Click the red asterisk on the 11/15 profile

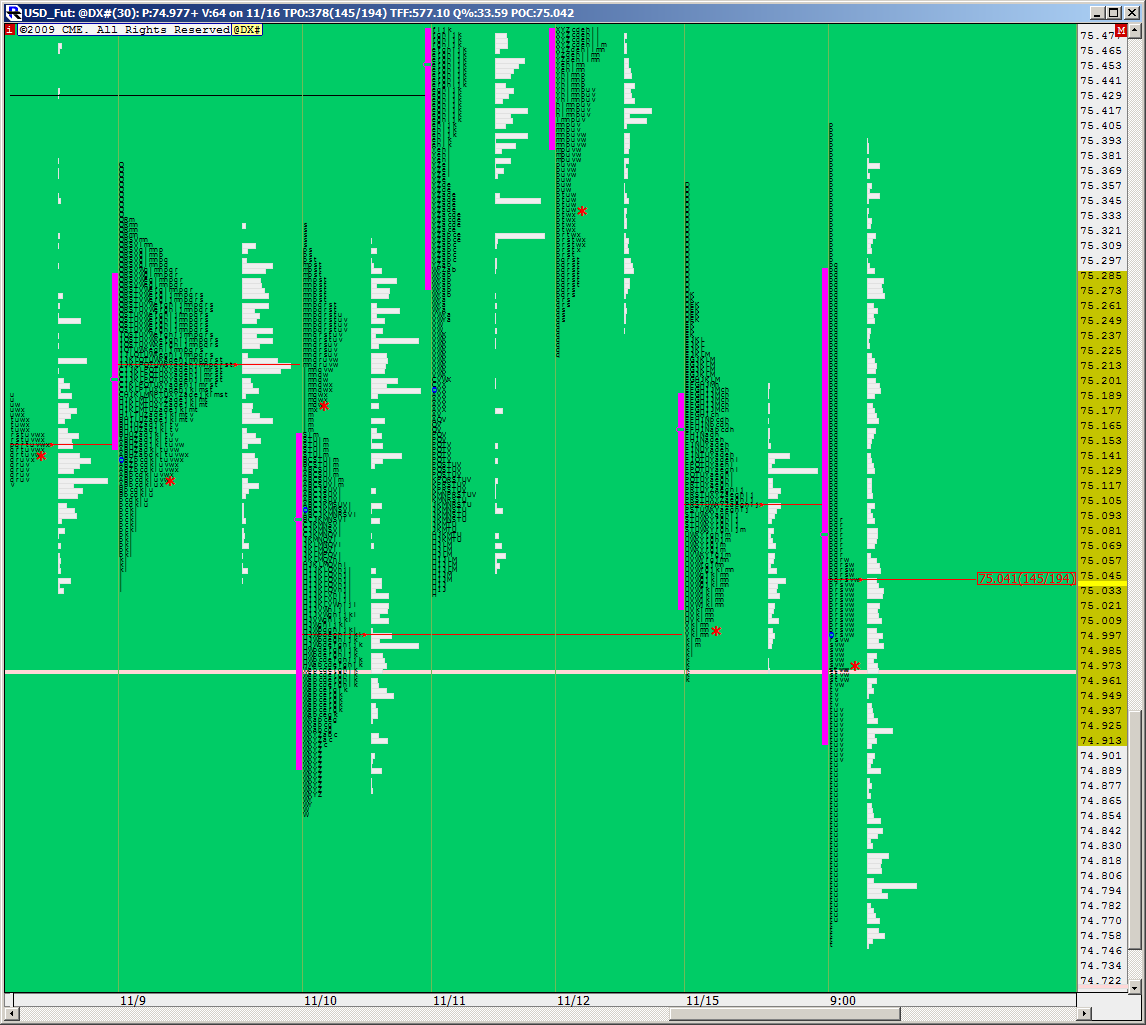716,632
